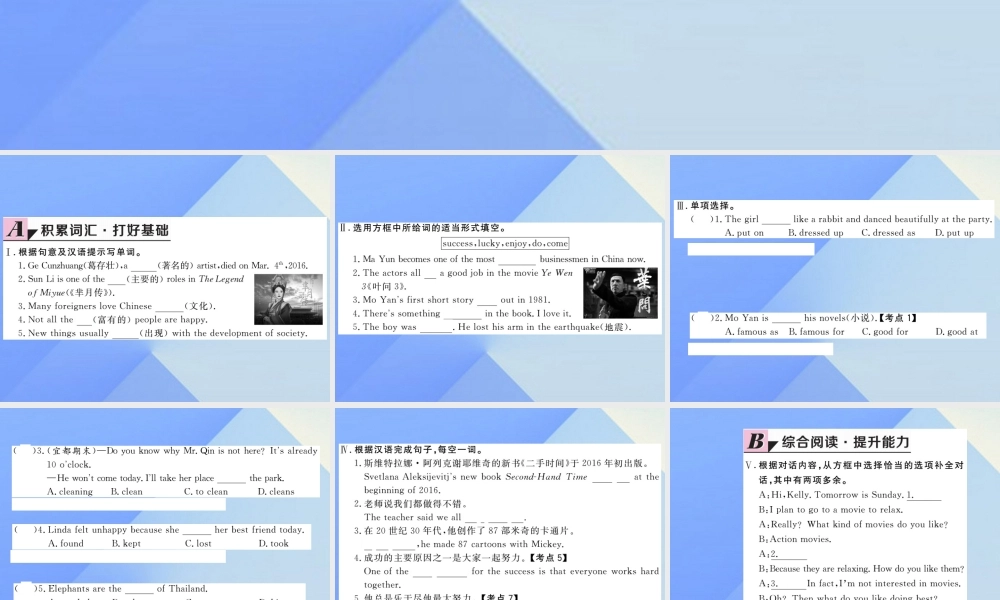Choose option 'D. put up'
1000x600 pixels.
955,233
